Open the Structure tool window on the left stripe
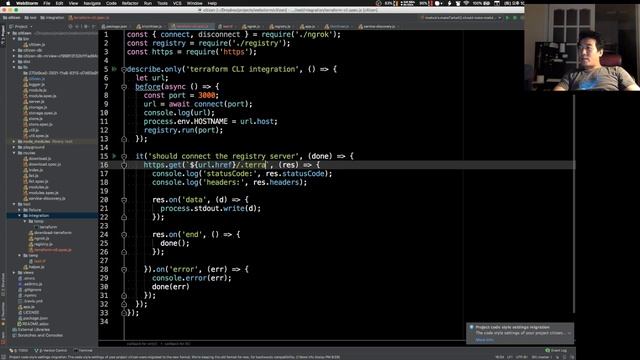 click(3, 284)
